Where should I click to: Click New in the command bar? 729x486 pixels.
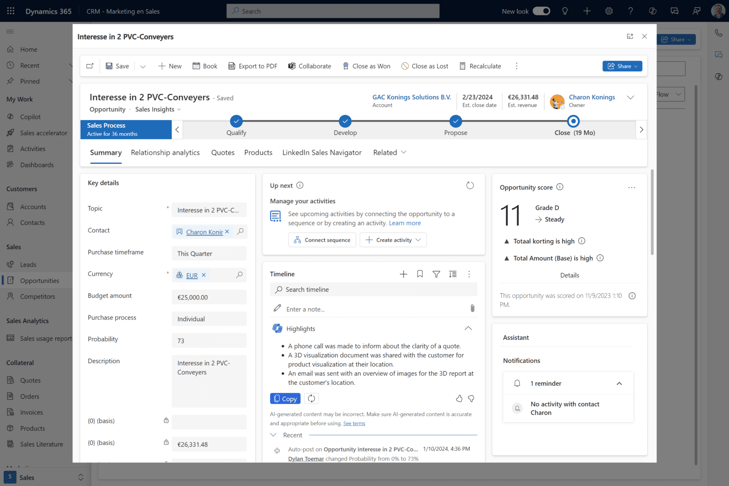click(170, 66)
